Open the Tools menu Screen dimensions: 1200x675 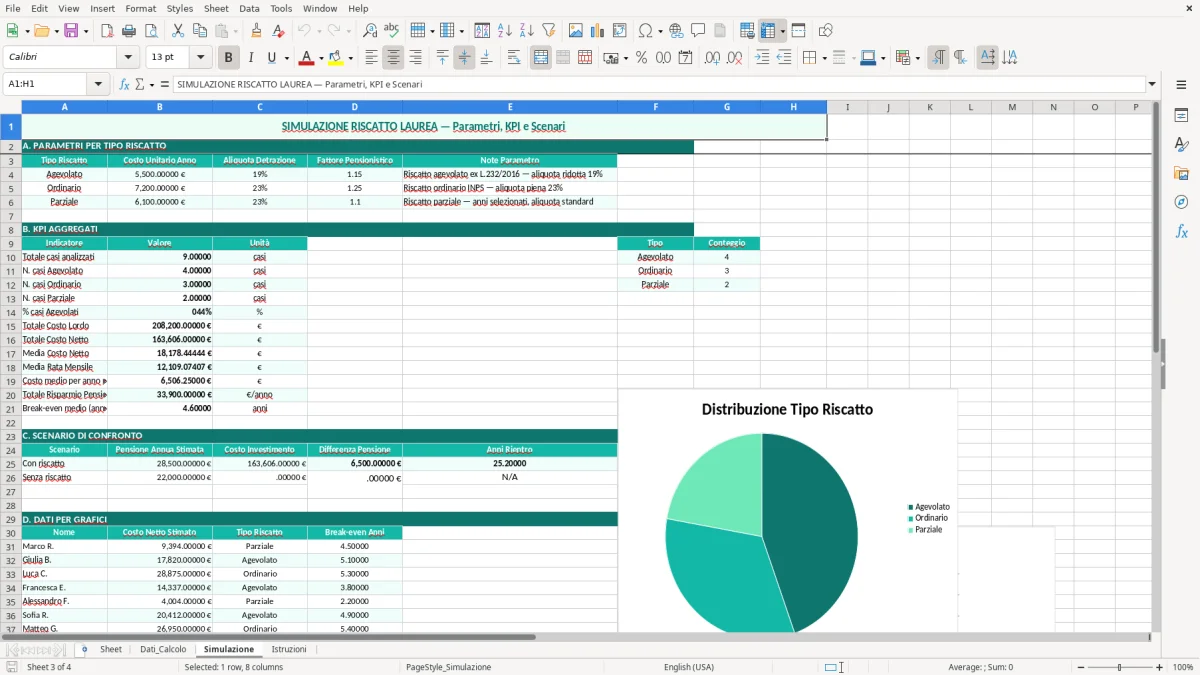(281, 8)
